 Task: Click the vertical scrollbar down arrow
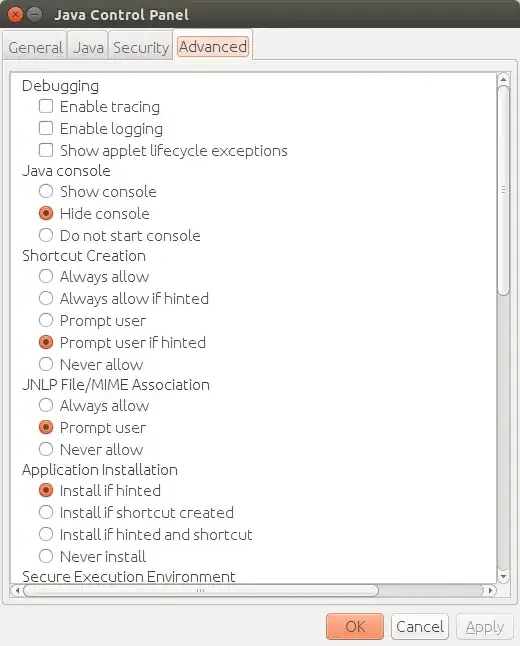[x=503, y=576]
